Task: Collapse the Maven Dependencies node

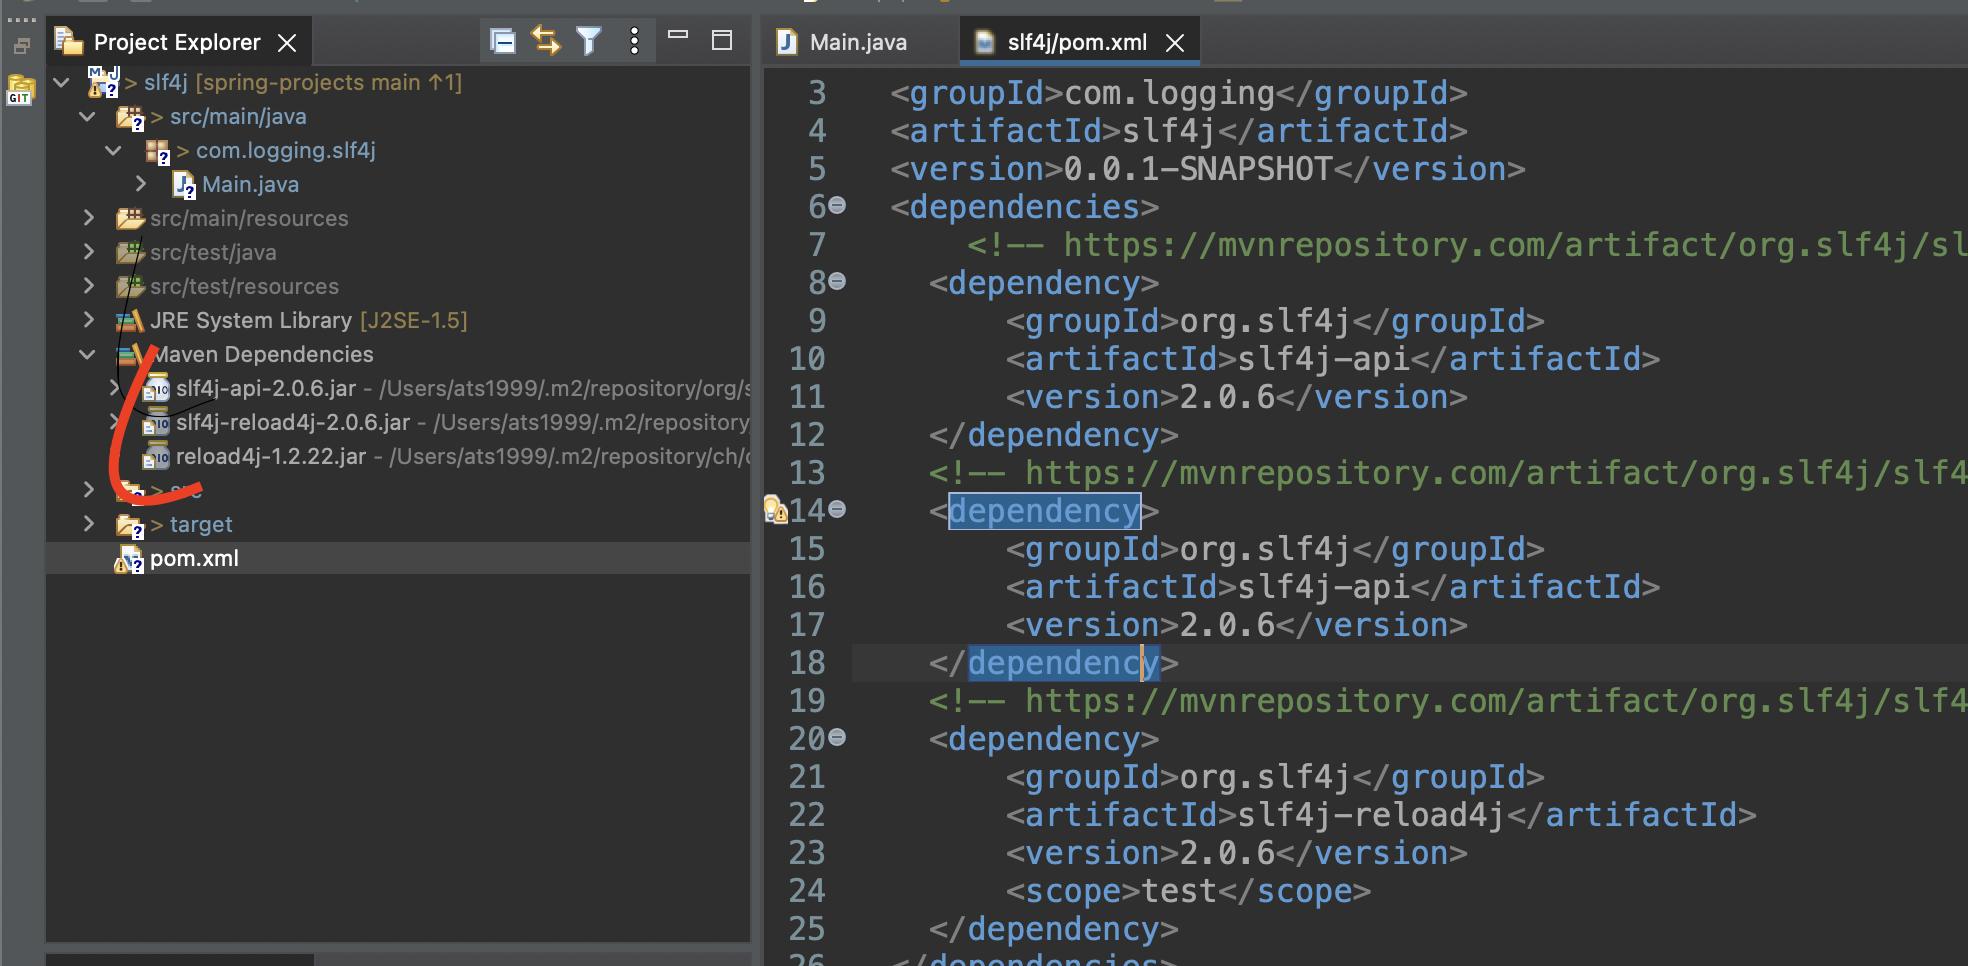Action: click(88, 355)
